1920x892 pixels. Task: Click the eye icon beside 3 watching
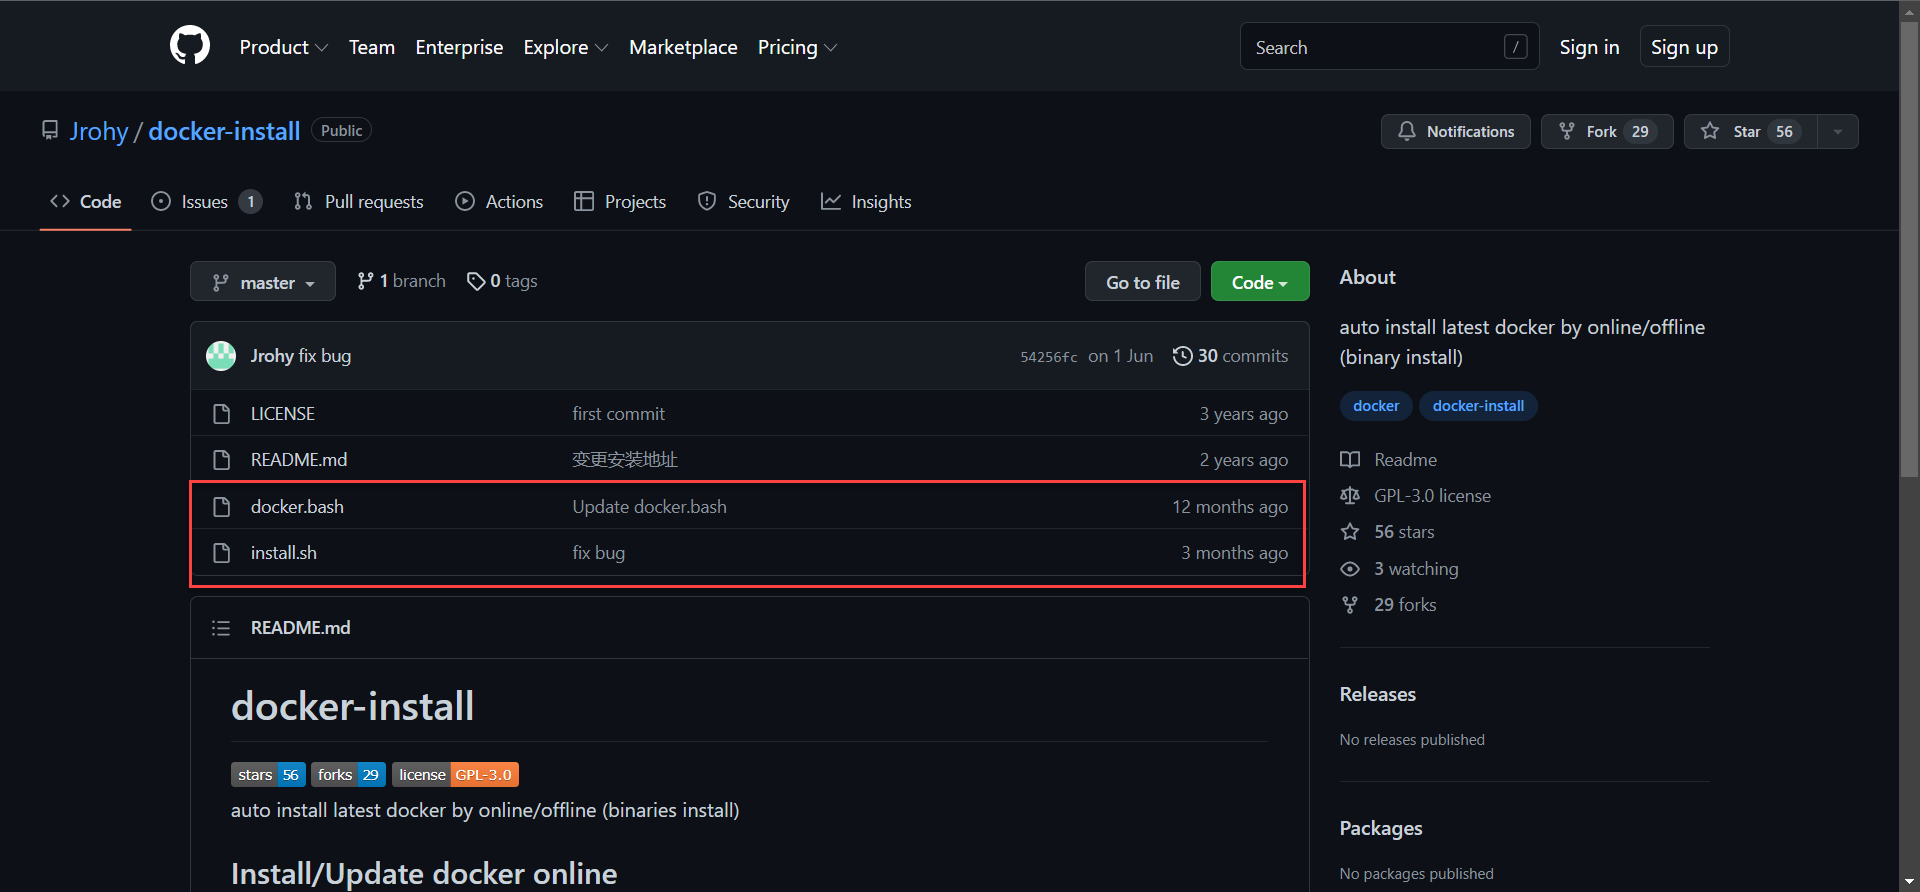(1350, 569)
